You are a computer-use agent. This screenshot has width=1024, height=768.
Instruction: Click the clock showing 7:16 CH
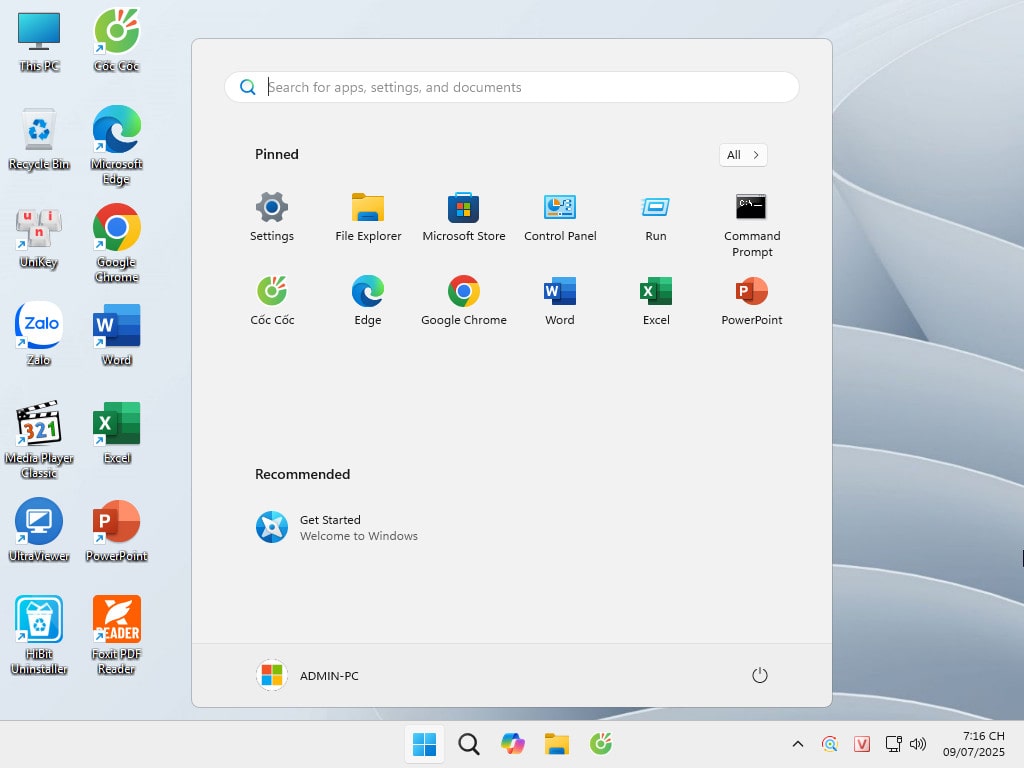974,743
